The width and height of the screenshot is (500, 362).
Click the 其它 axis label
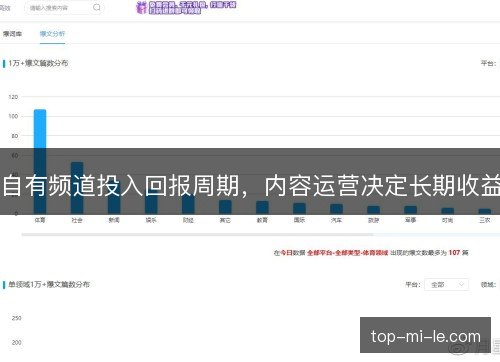[225, 220]
